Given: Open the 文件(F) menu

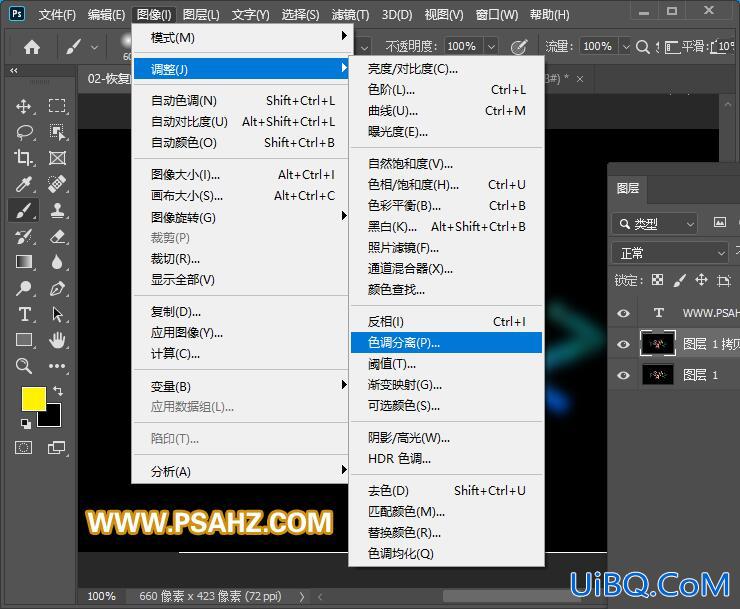Looking at the screenshot, I should pyautogui.click(x=57, y=15).
